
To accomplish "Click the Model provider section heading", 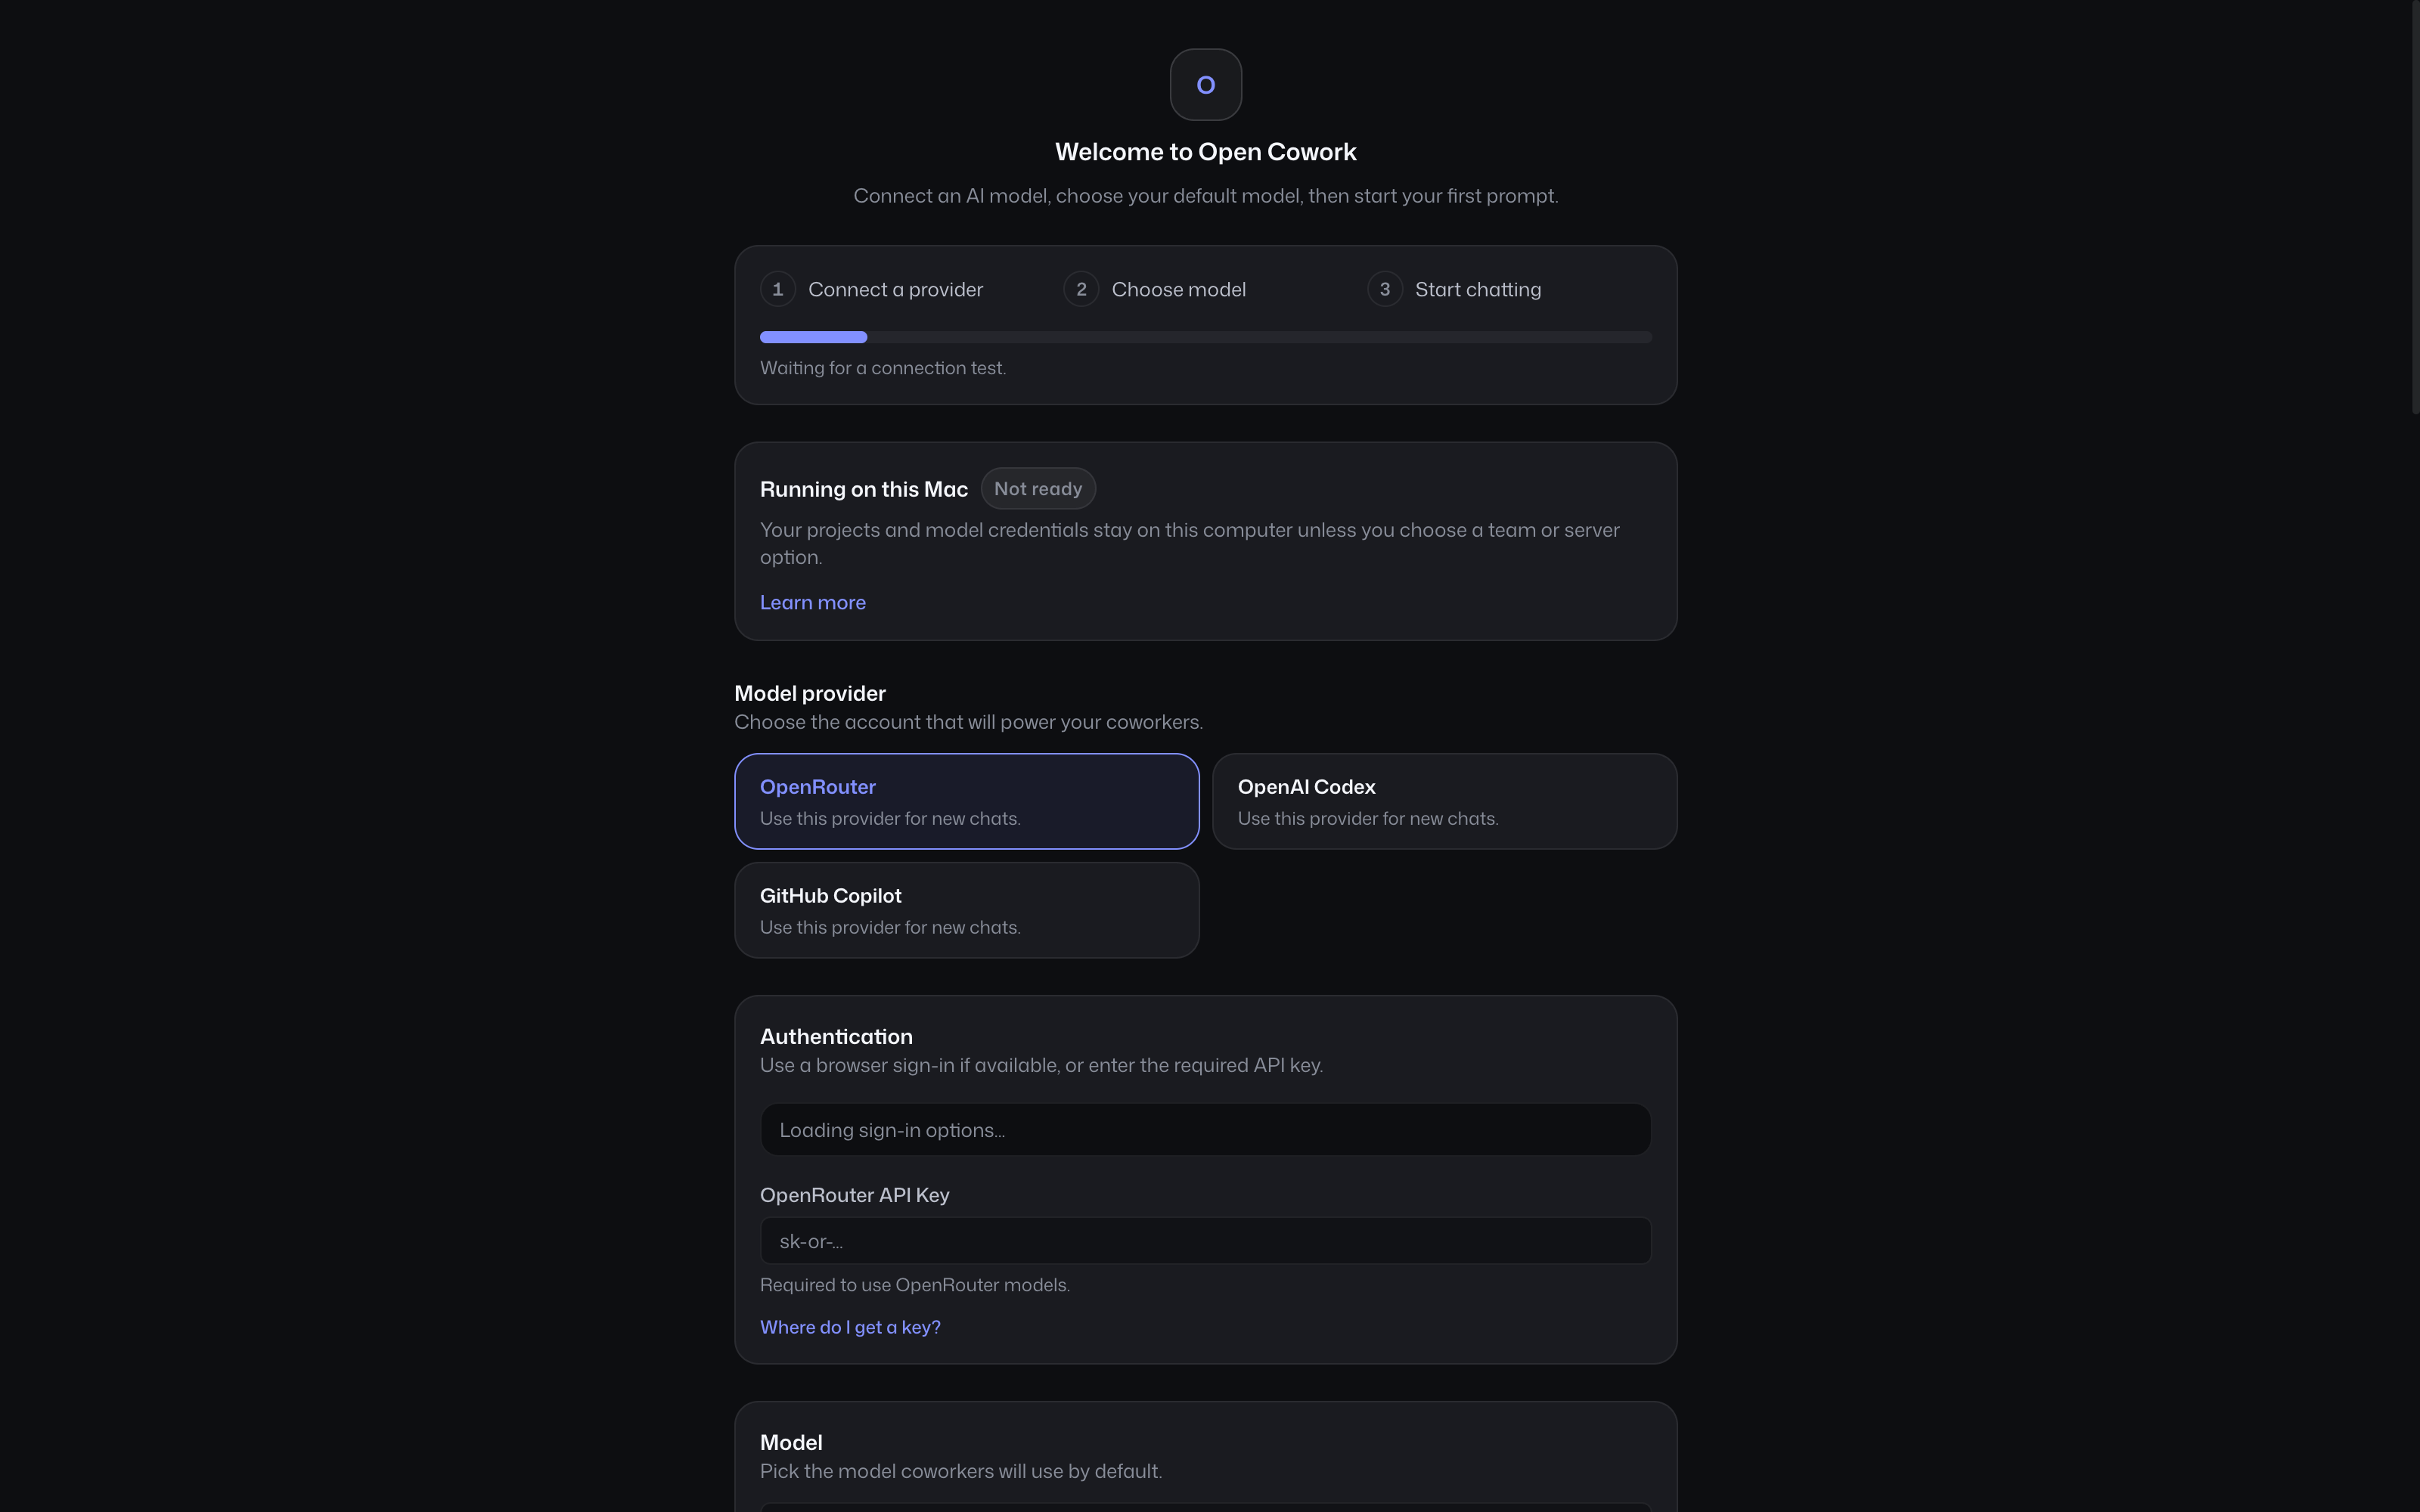I will [x=810, y=693].
